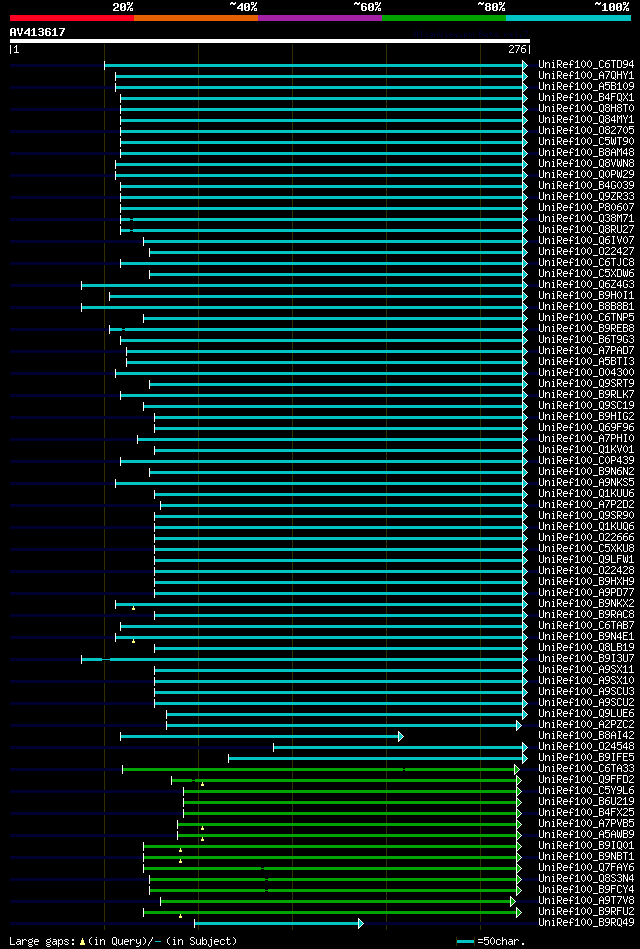Click the purple ~60% identity legend segment
This screenshot has height=949, width=640.
click(320, 18)
